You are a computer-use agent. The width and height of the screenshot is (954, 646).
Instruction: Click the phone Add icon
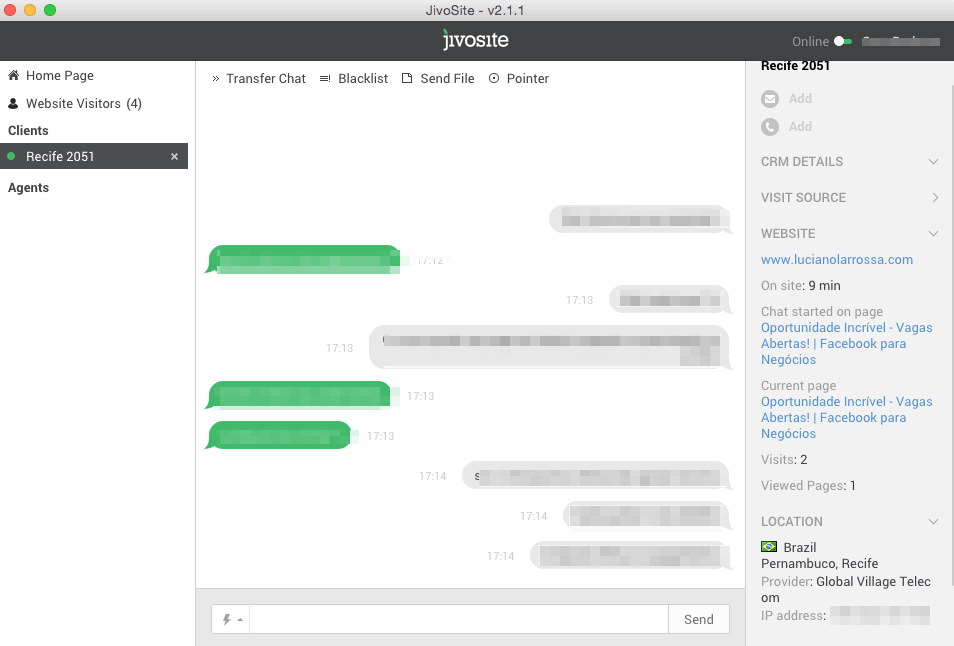click(770, 126)
